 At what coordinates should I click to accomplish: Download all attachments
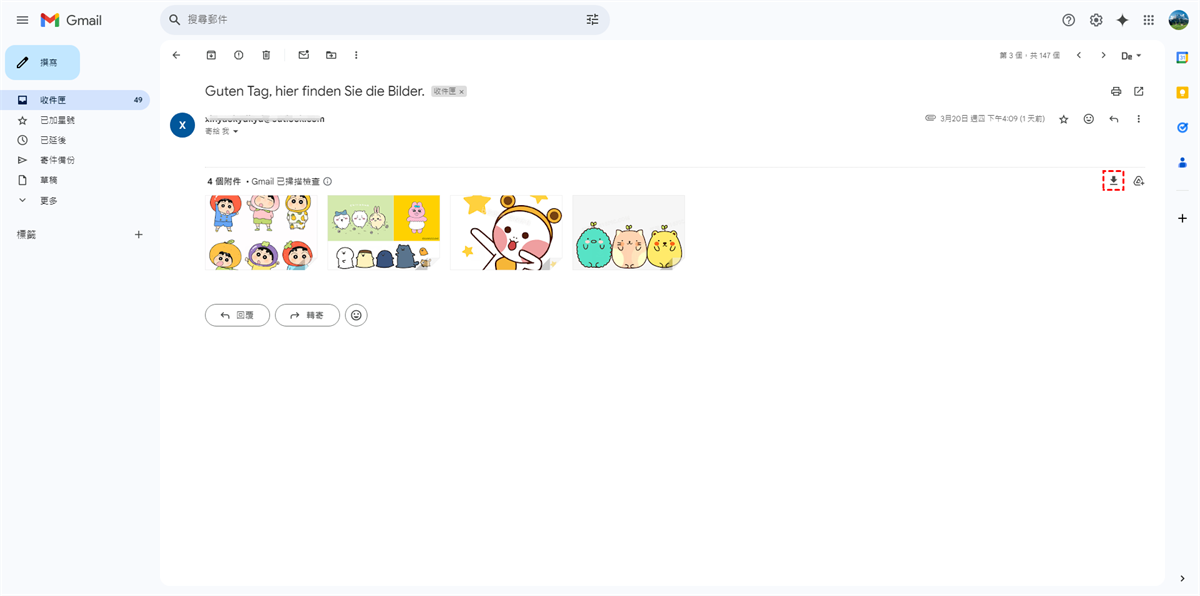pos(1114,181)
